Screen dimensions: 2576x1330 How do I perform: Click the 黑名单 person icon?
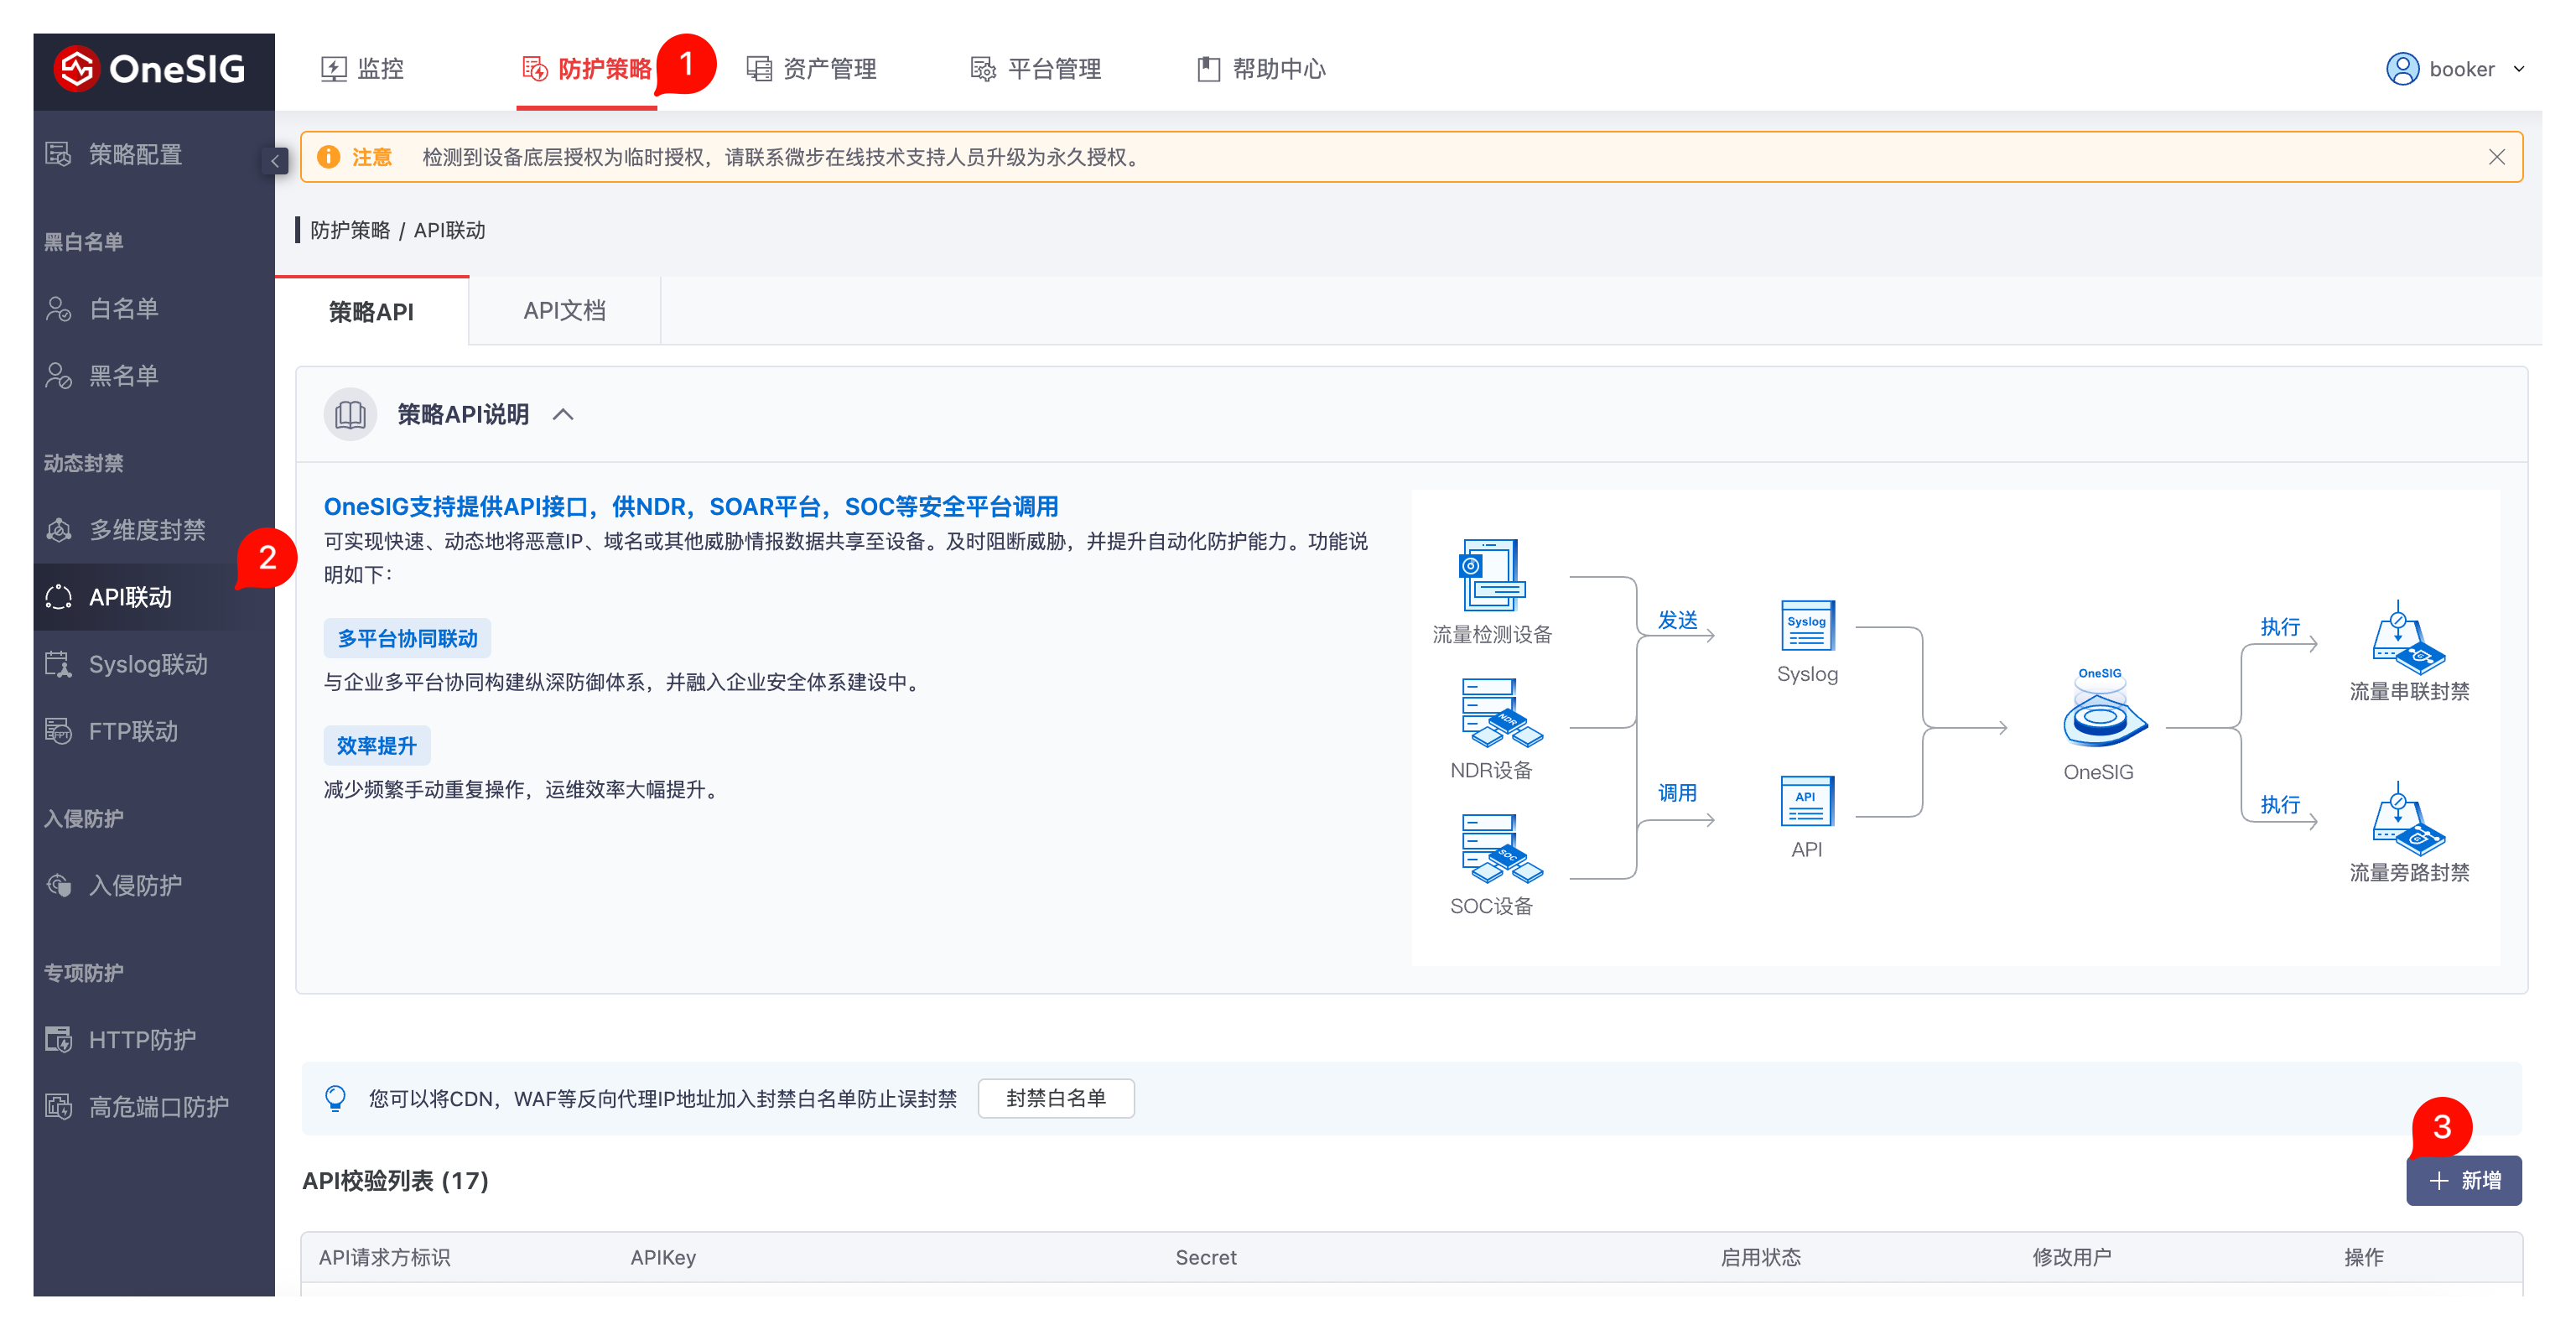(58, 375)
